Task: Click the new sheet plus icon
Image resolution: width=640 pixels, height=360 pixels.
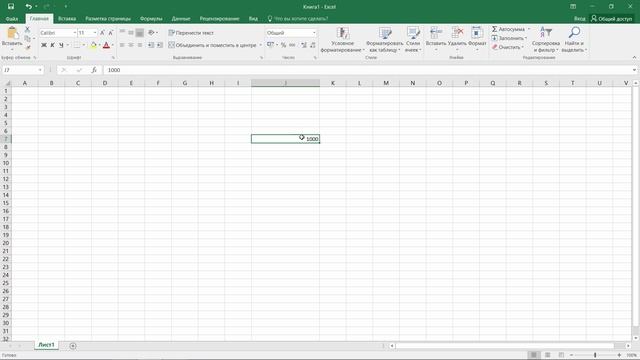Action: coord(73,346)
